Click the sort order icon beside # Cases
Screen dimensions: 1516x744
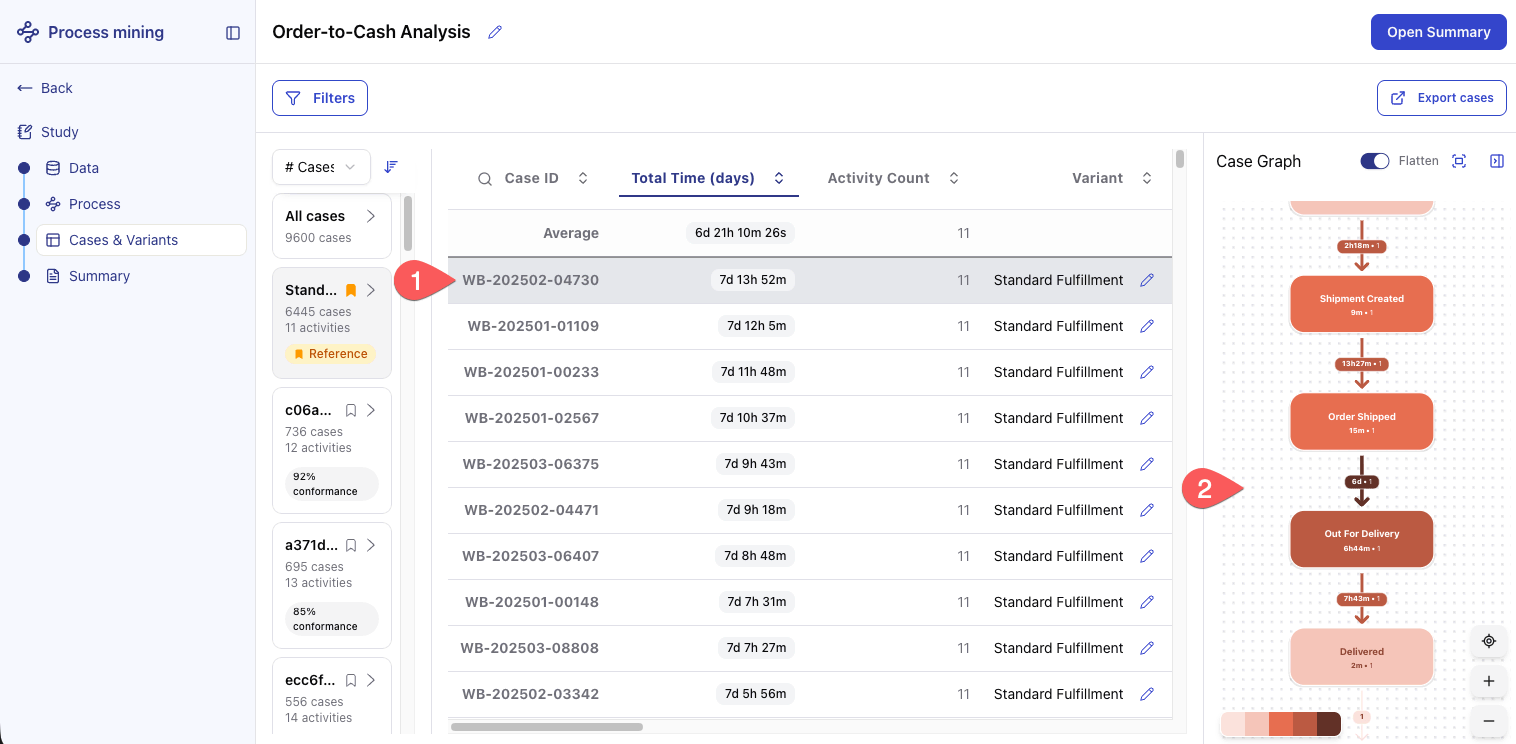391,167
